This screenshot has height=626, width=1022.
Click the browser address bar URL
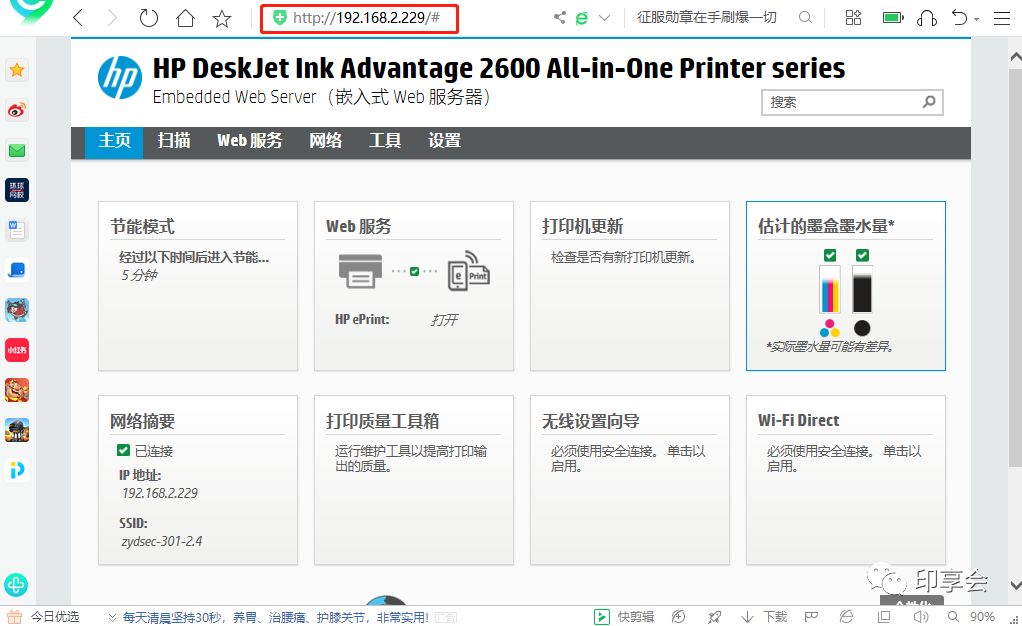pyautogui.click(x=366, y=18)
